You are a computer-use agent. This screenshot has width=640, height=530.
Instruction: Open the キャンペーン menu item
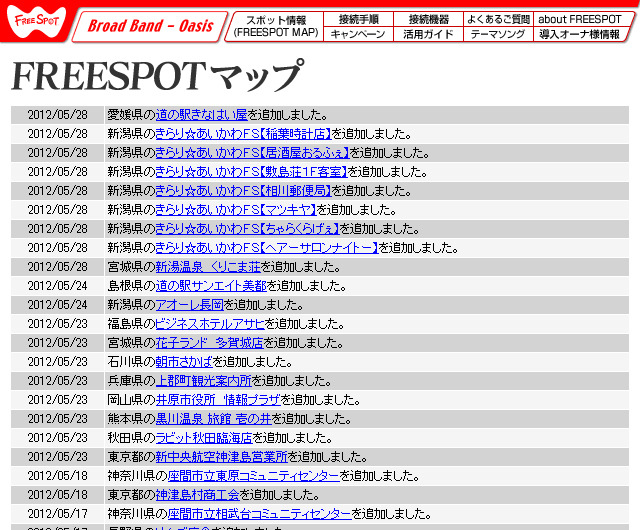(x=358, y=34)
